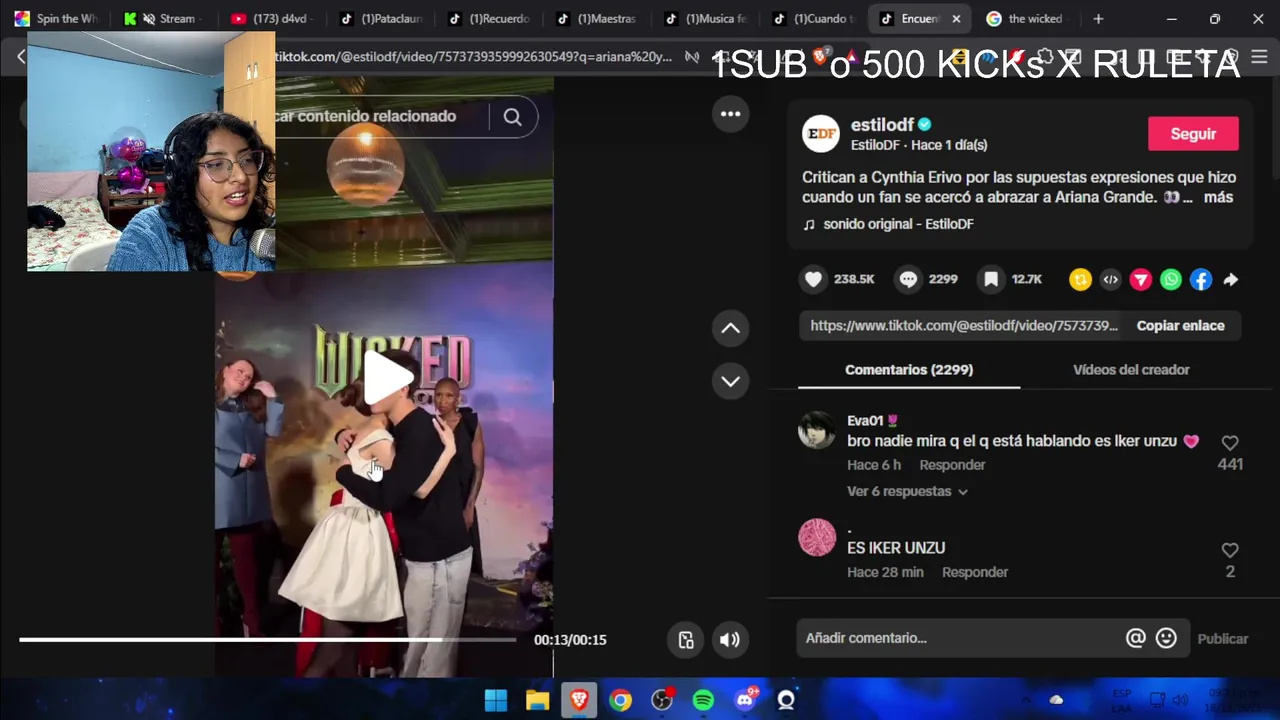Repost the video using the yellow icon
The width and height of the screenshot is (1280, 720).
click(x=1080, y=280)
